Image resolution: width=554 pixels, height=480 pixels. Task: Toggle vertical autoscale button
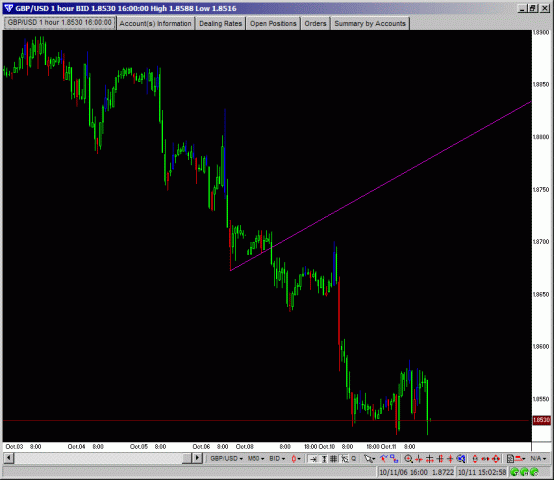click(323, 458)
